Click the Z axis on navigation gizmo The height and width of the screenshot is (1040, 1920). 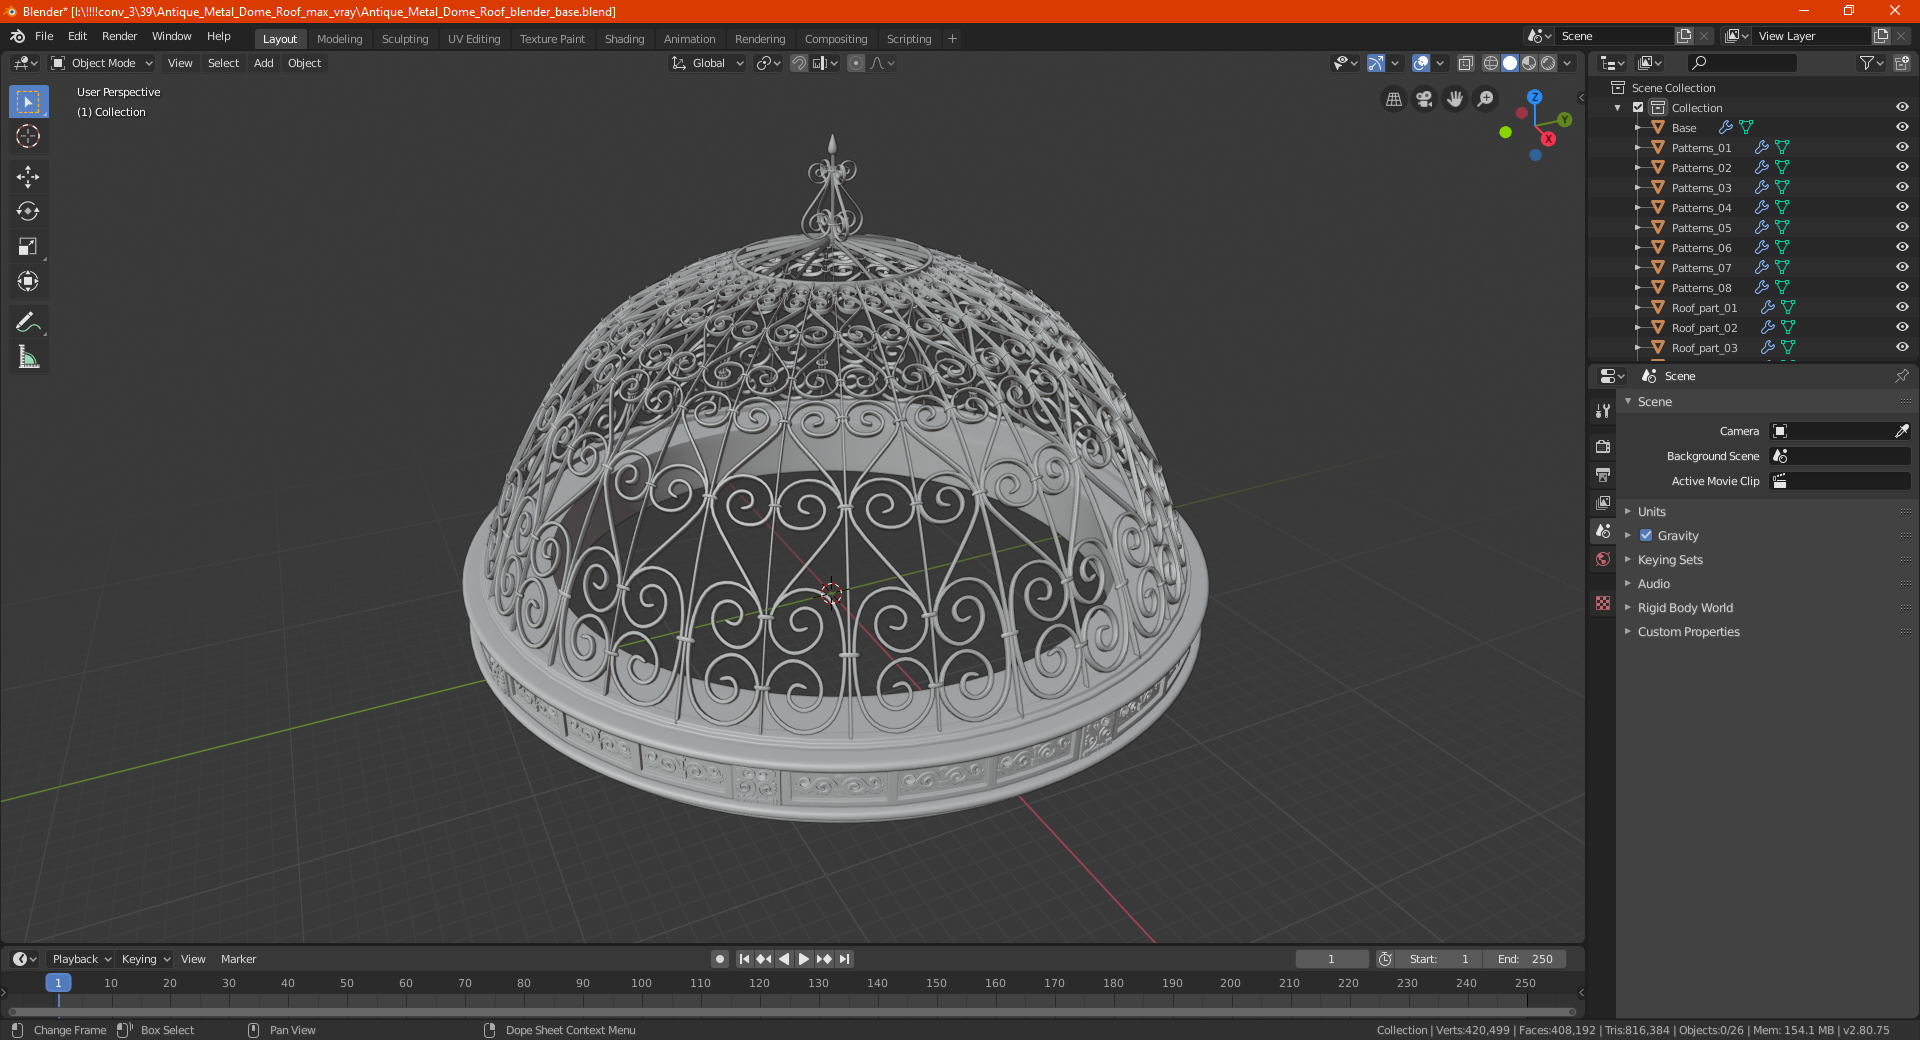1534,97
